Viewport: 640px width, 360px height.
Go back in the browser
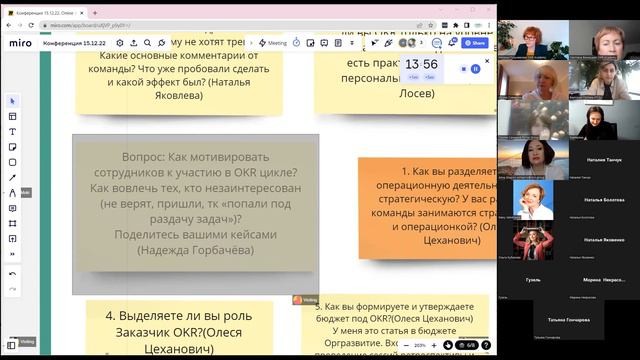pyautogui.click(x=9, y=25)
